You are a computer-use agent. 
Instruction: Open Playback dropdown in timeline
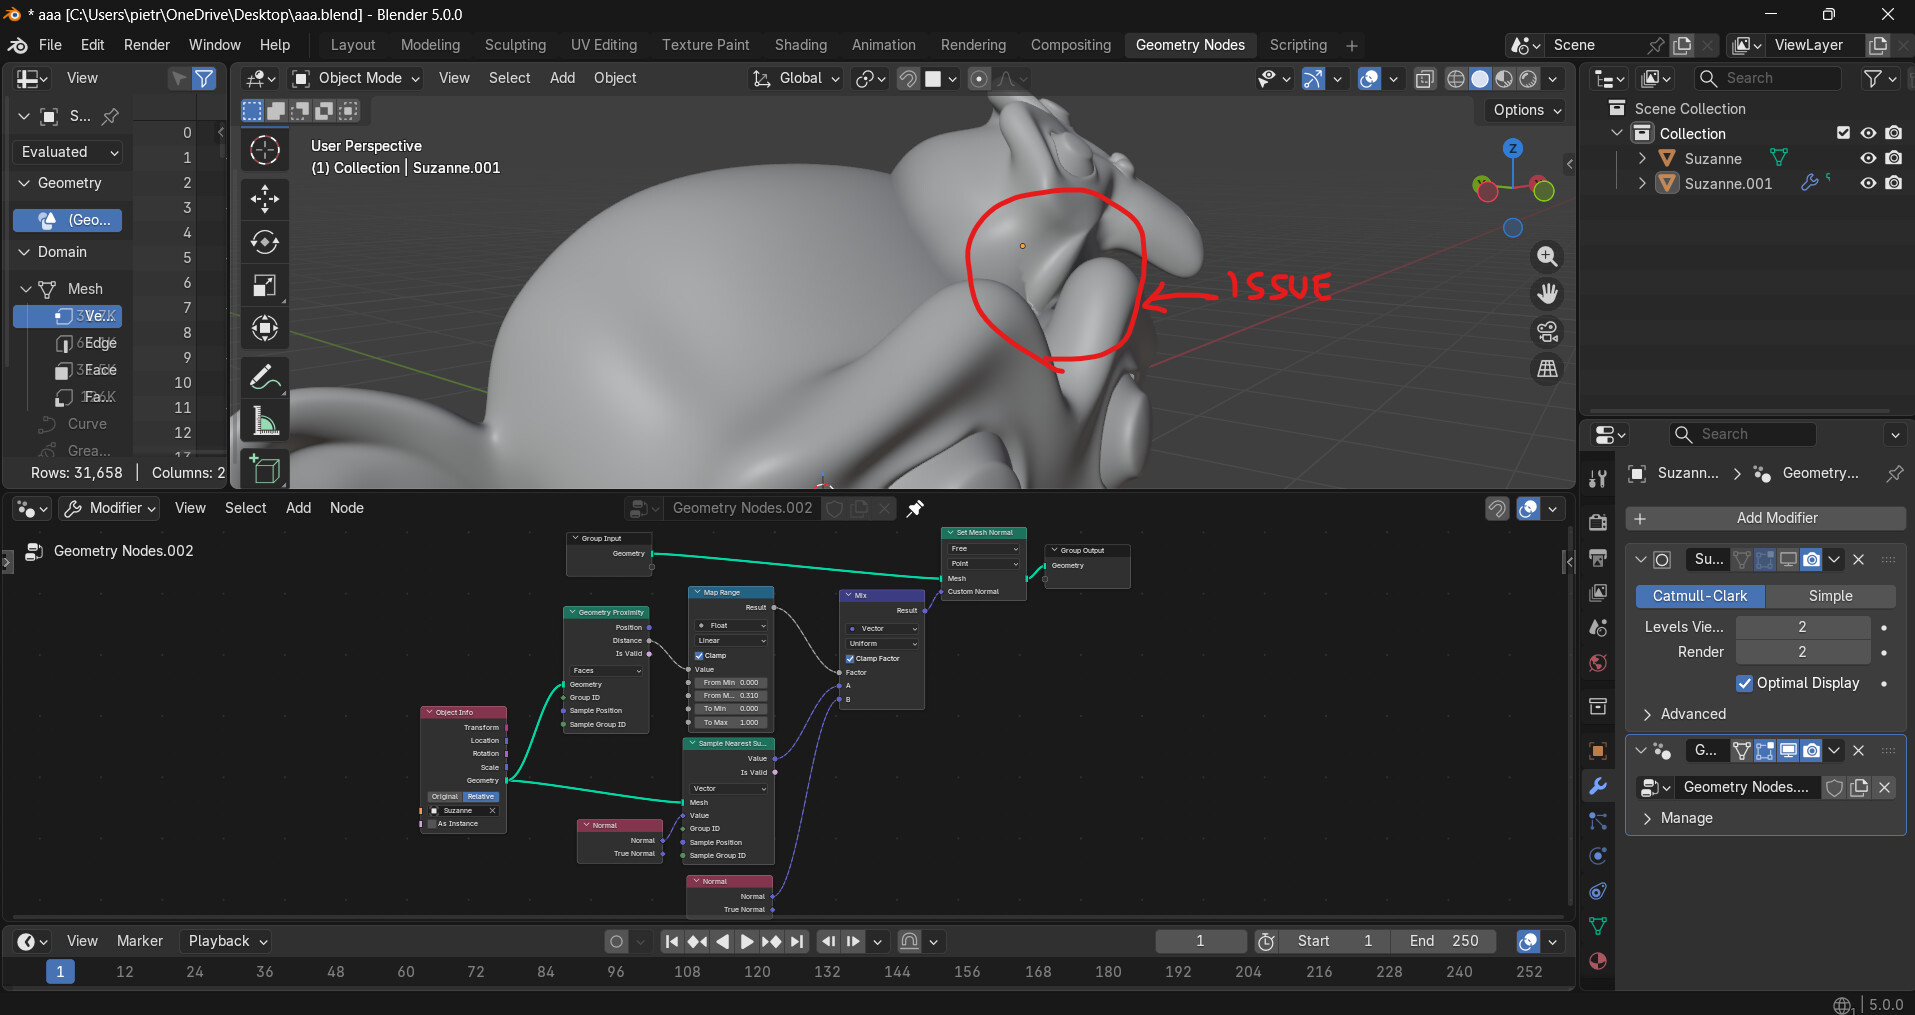tap(228, 941)
